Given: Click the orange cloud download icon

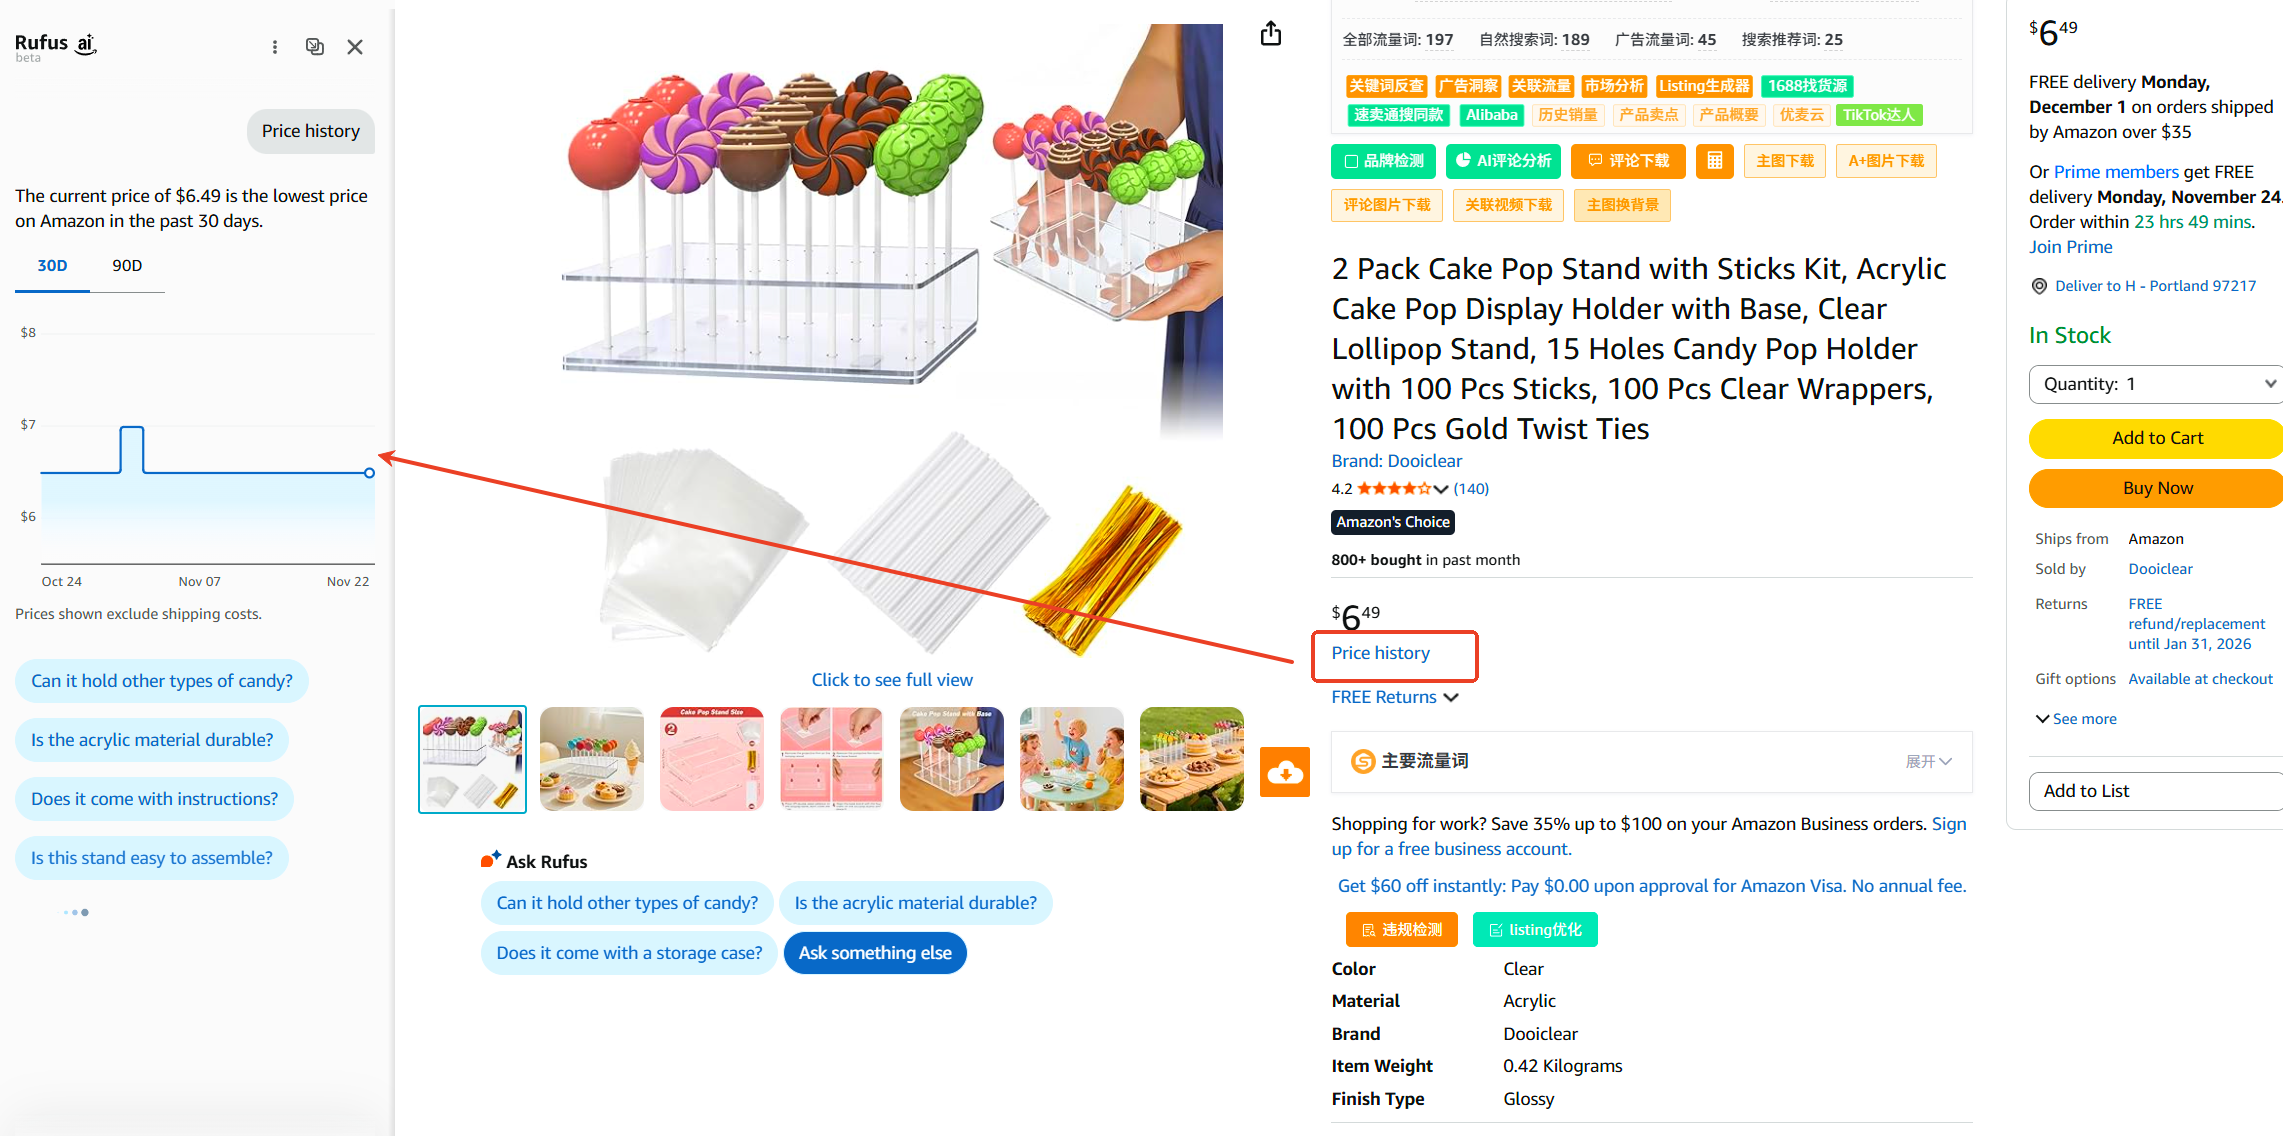Looking at the screenshot, I should (1285, 772).
